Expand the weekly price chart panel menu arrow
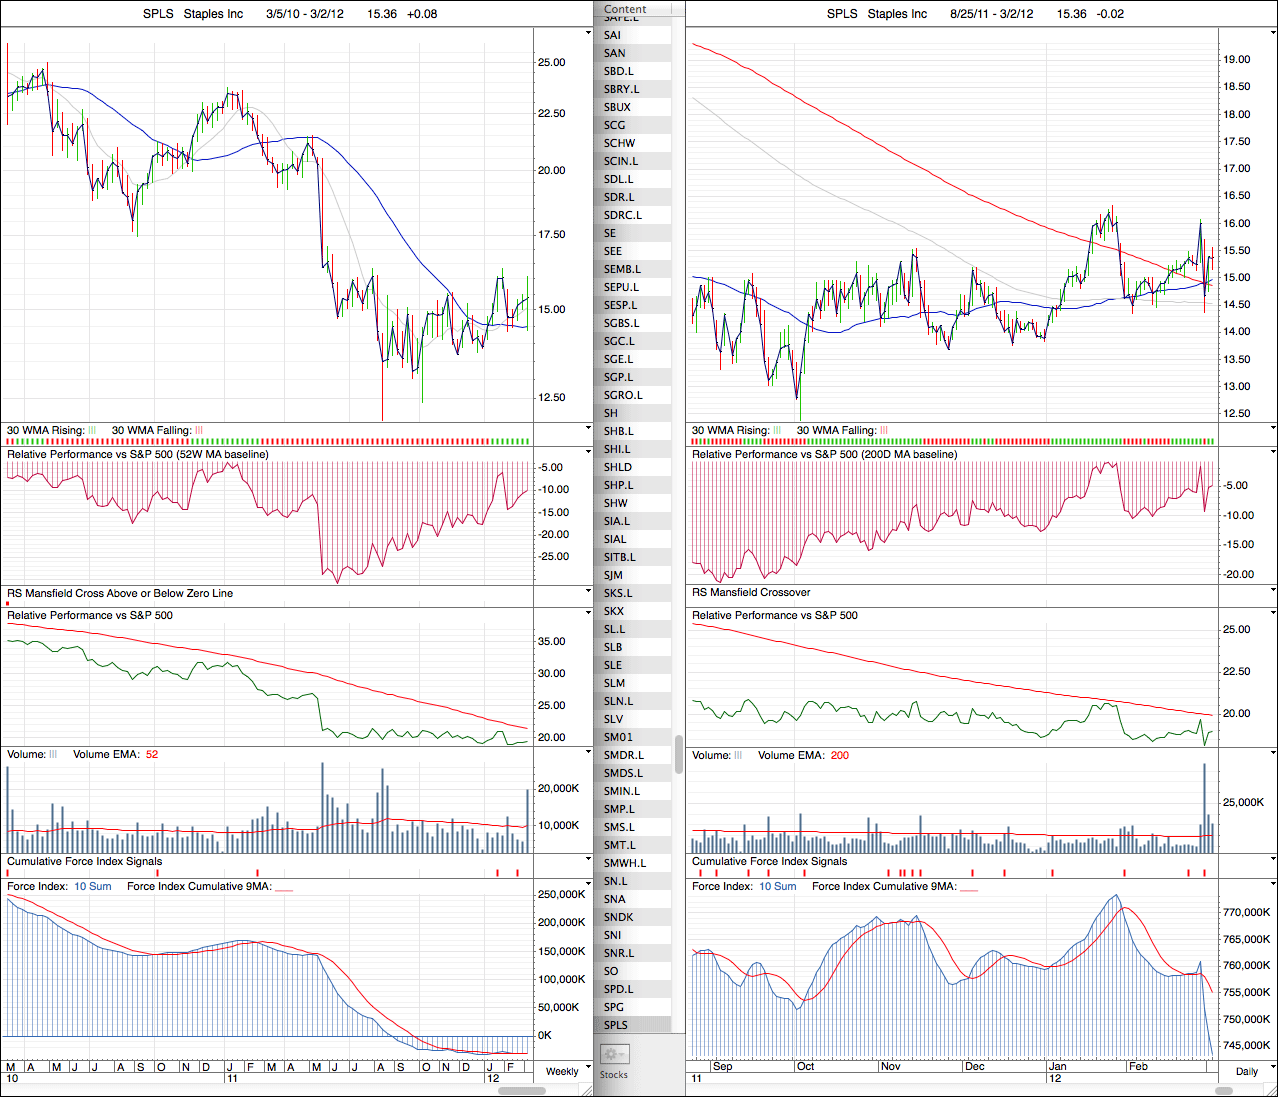Viewport: 1278px width, 1097px height. (x=588, y=32)
